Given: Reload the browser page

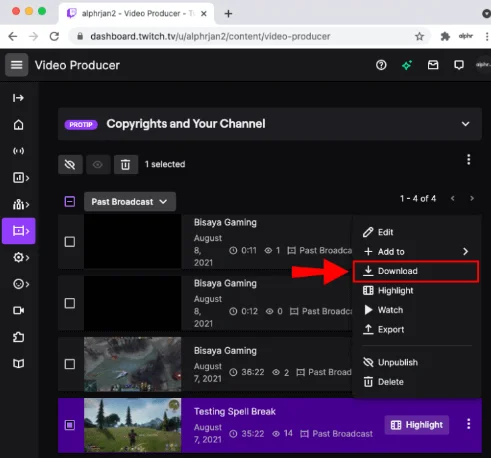Looking at the screenshot, I should click(54, 36).
